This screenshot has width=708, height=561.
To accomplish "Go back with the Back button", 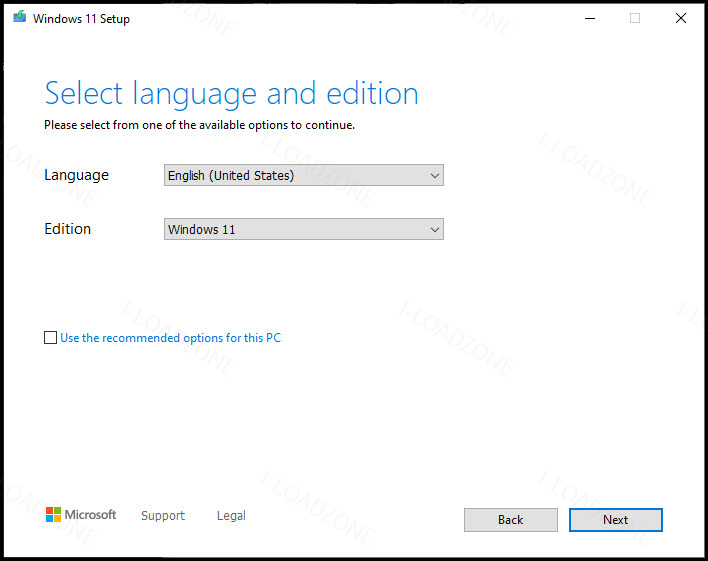I will tap(511, 520).
